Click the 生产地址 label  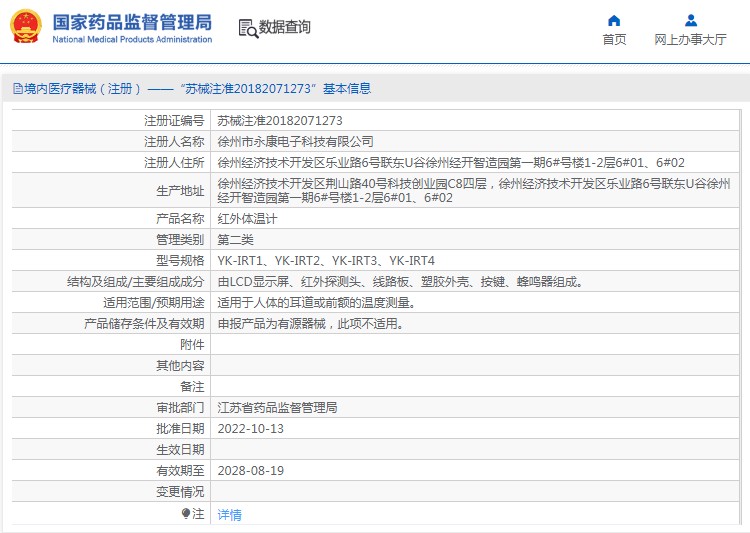[x=180, y=190]
